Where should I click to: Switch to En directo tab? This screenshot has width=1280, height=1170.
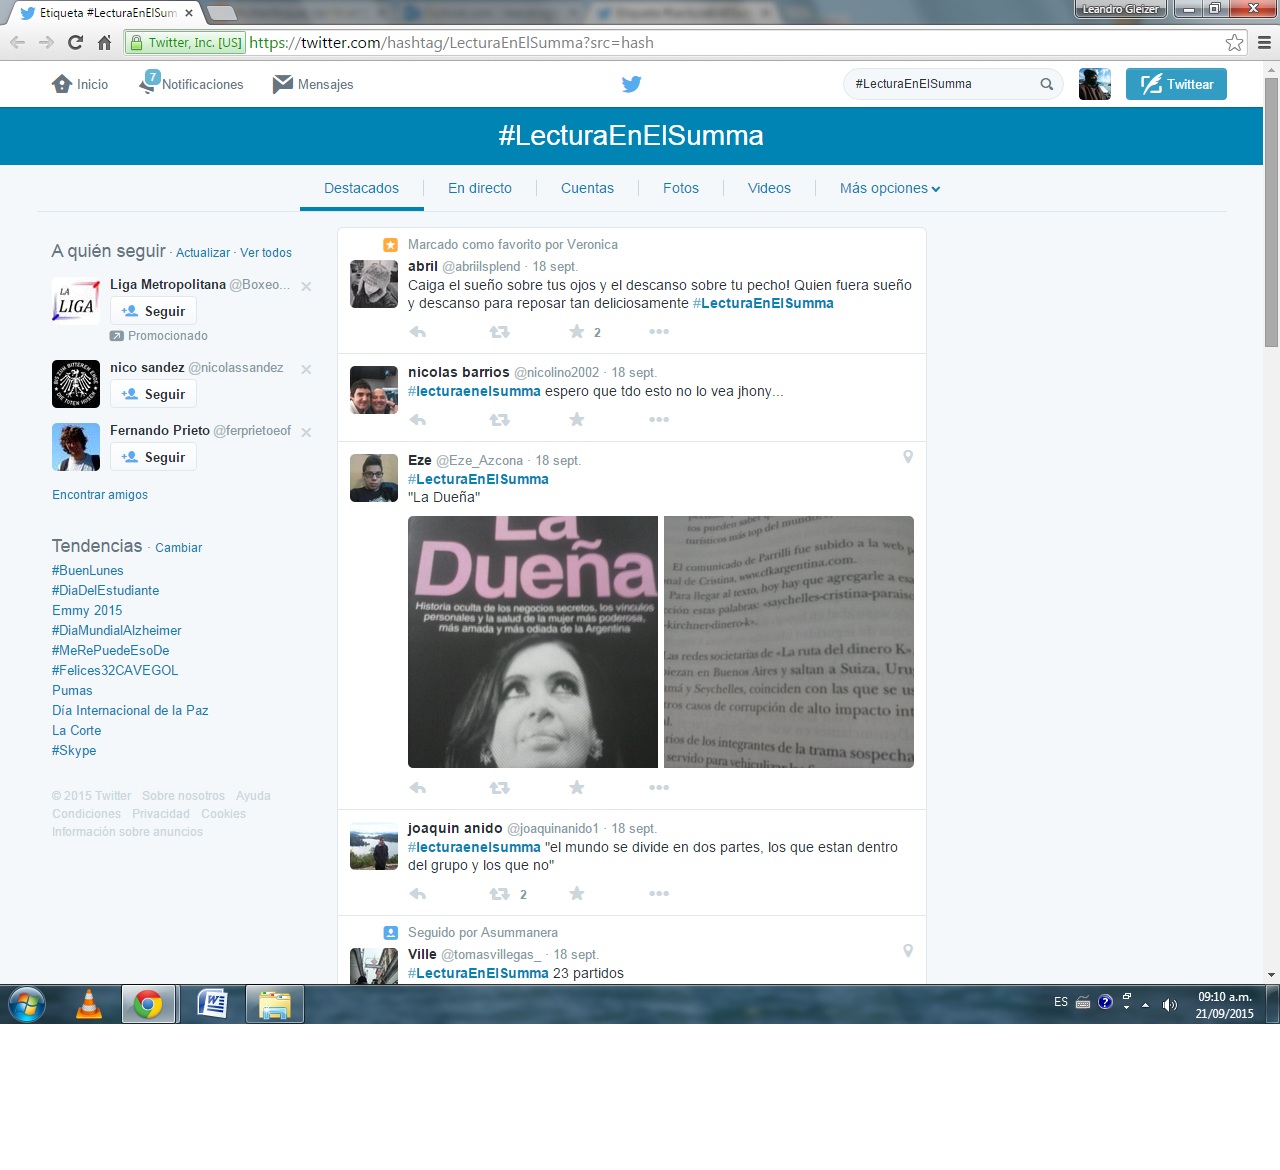pos(480,188)
